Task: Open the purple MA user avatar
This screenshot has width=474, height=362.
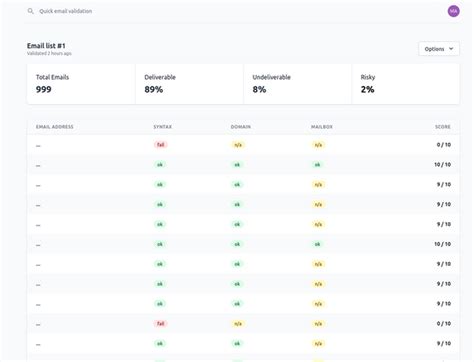Action: tap(453, 11)
